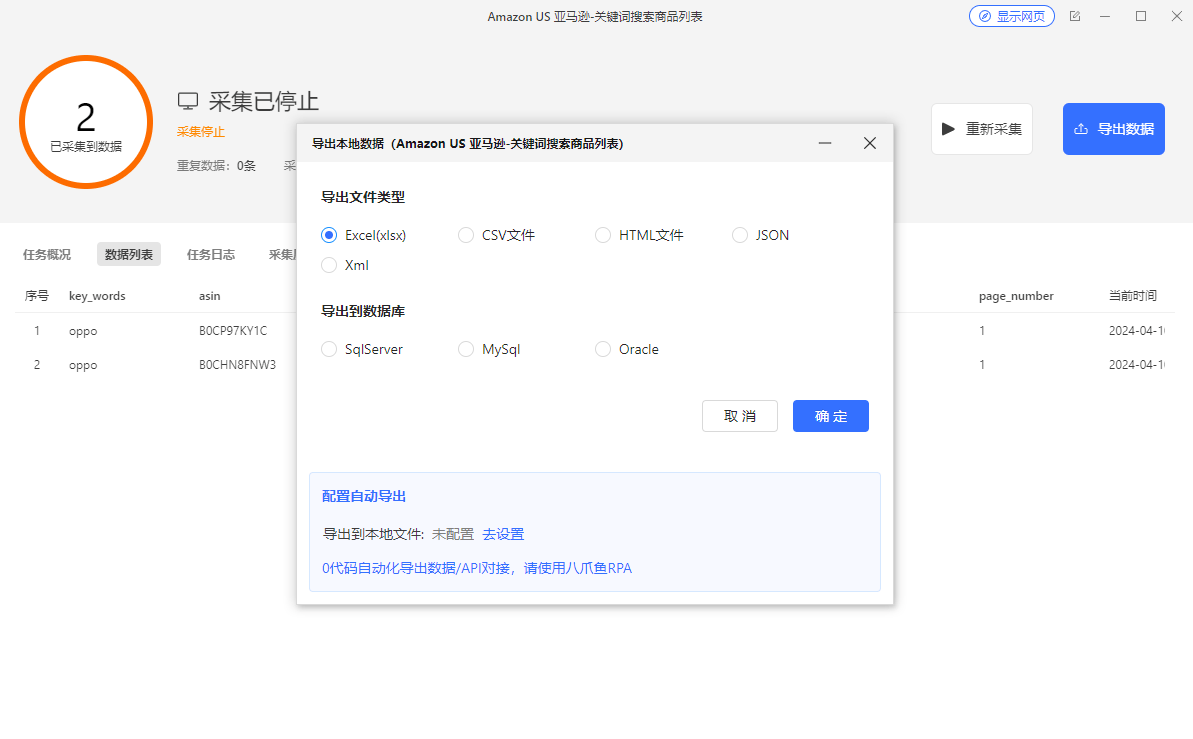
Task: Open the edit pencil icon in title bar
Action: click(1075, 16)
